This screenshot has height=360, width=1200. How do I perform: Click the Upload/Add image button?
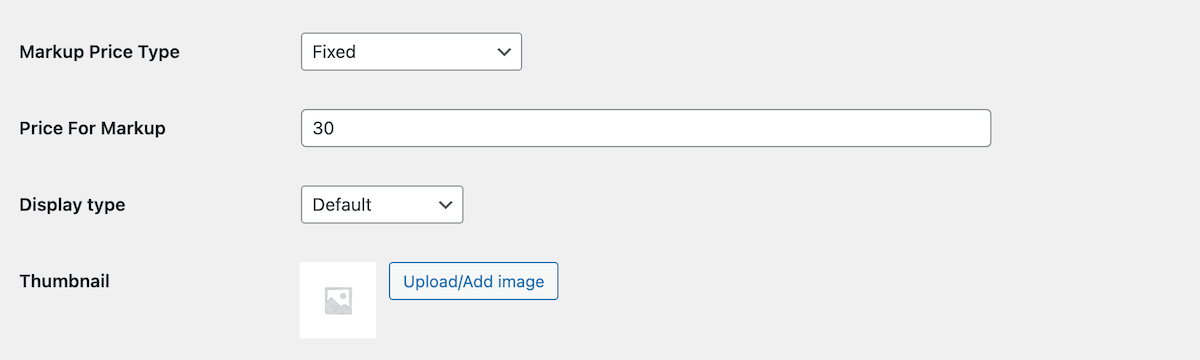[473, 281]
